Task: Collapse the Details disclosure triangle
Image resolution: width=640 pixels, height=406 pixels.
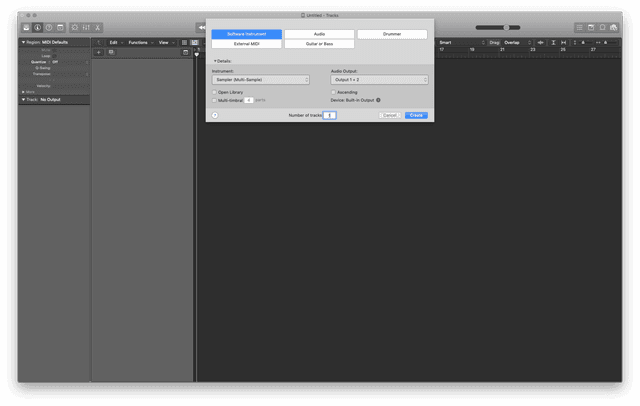Action: pos(215,61)
